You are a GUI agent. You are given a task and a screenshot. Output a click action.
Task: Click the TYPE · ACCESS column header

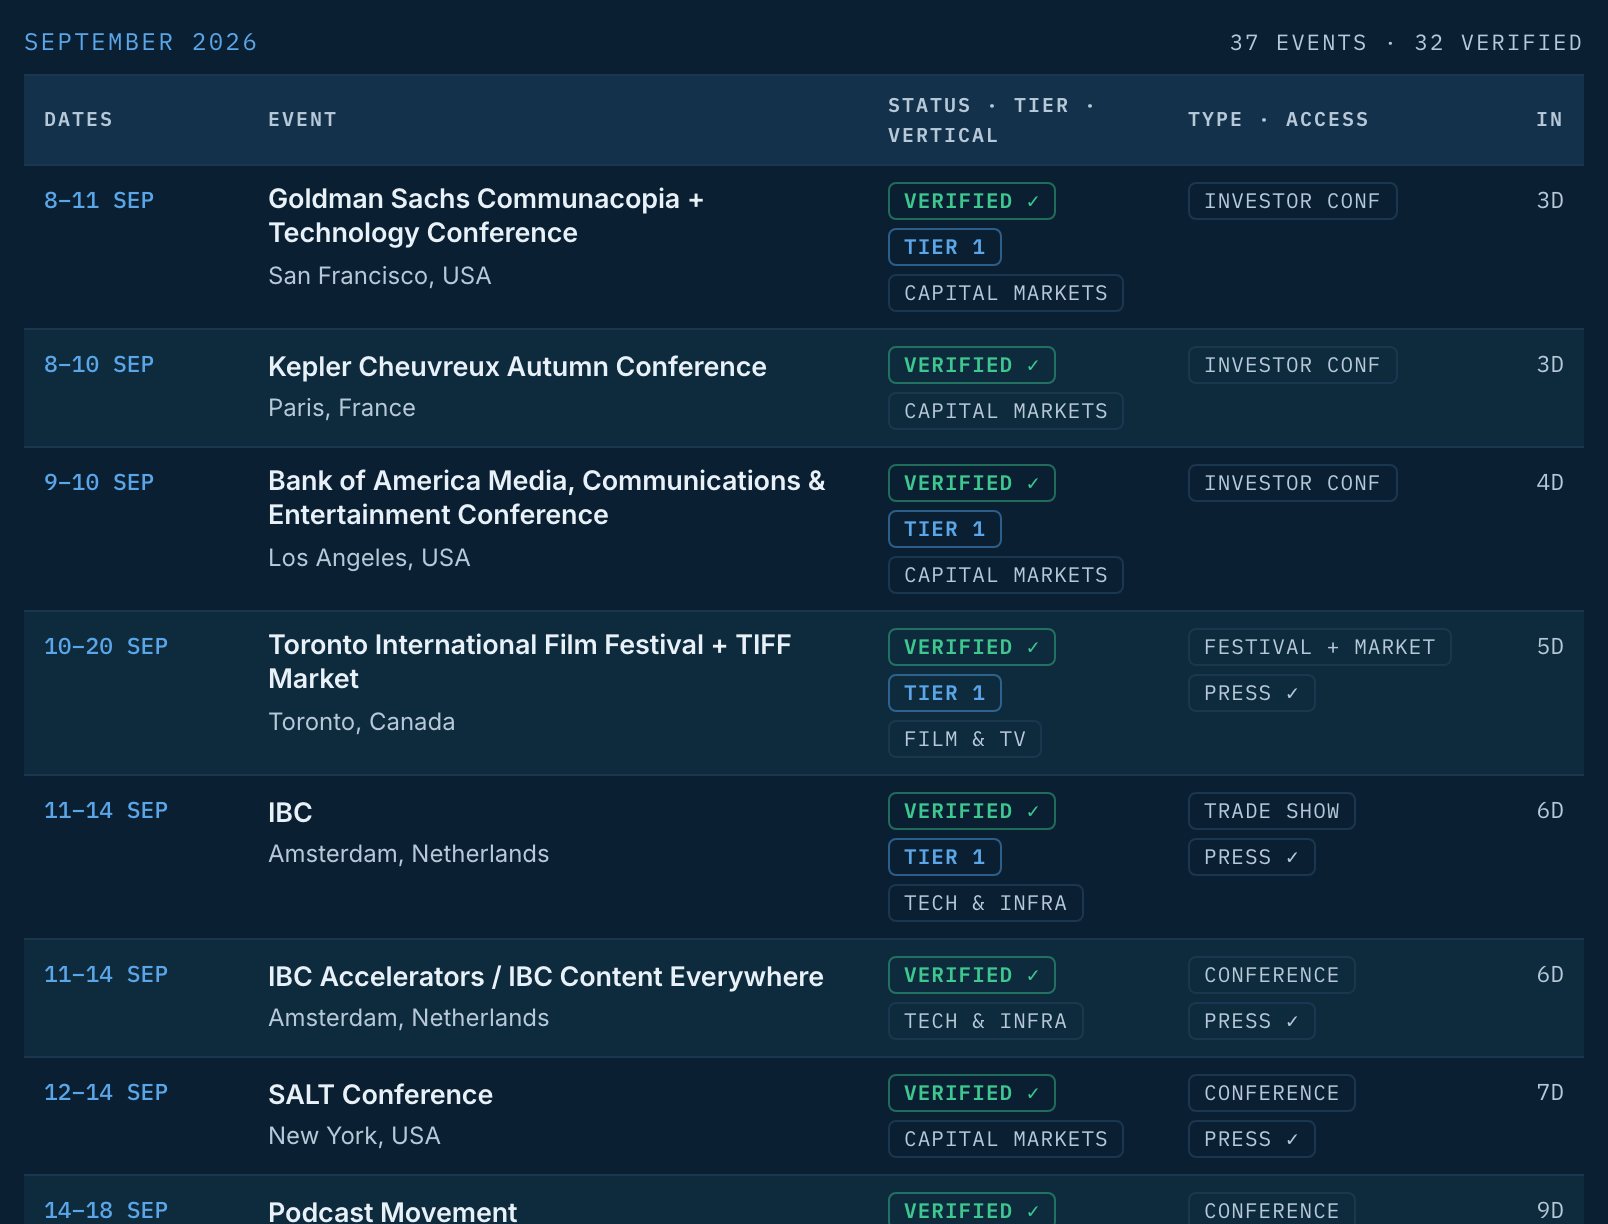tap(1278, 120)
